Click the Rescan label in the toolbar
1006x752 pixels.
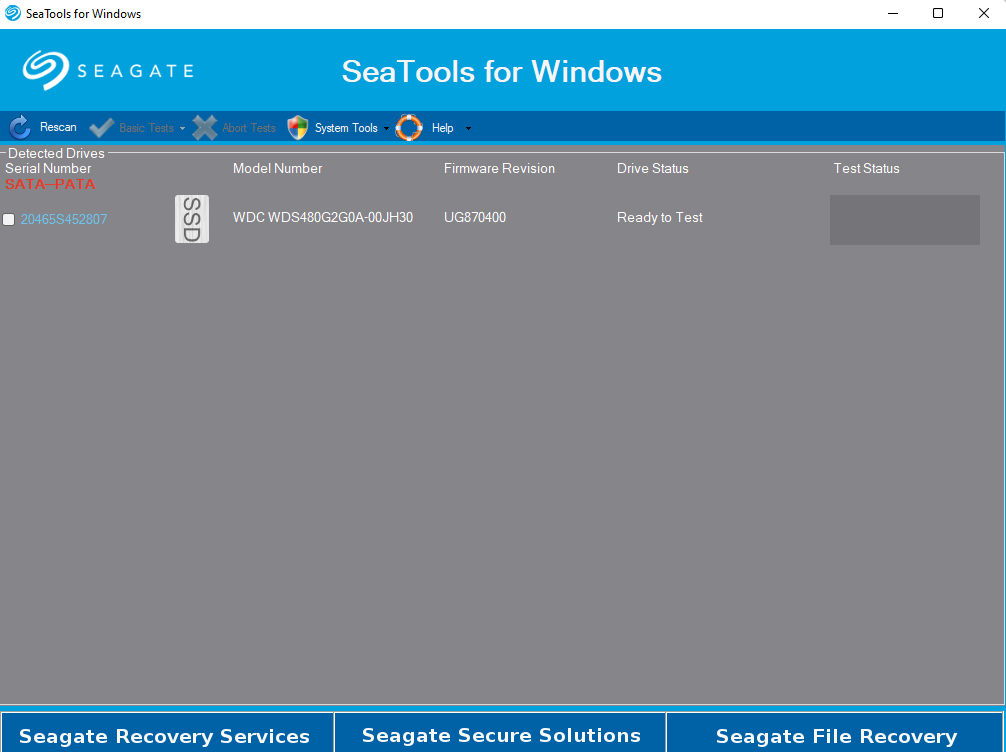pos(58,127)
